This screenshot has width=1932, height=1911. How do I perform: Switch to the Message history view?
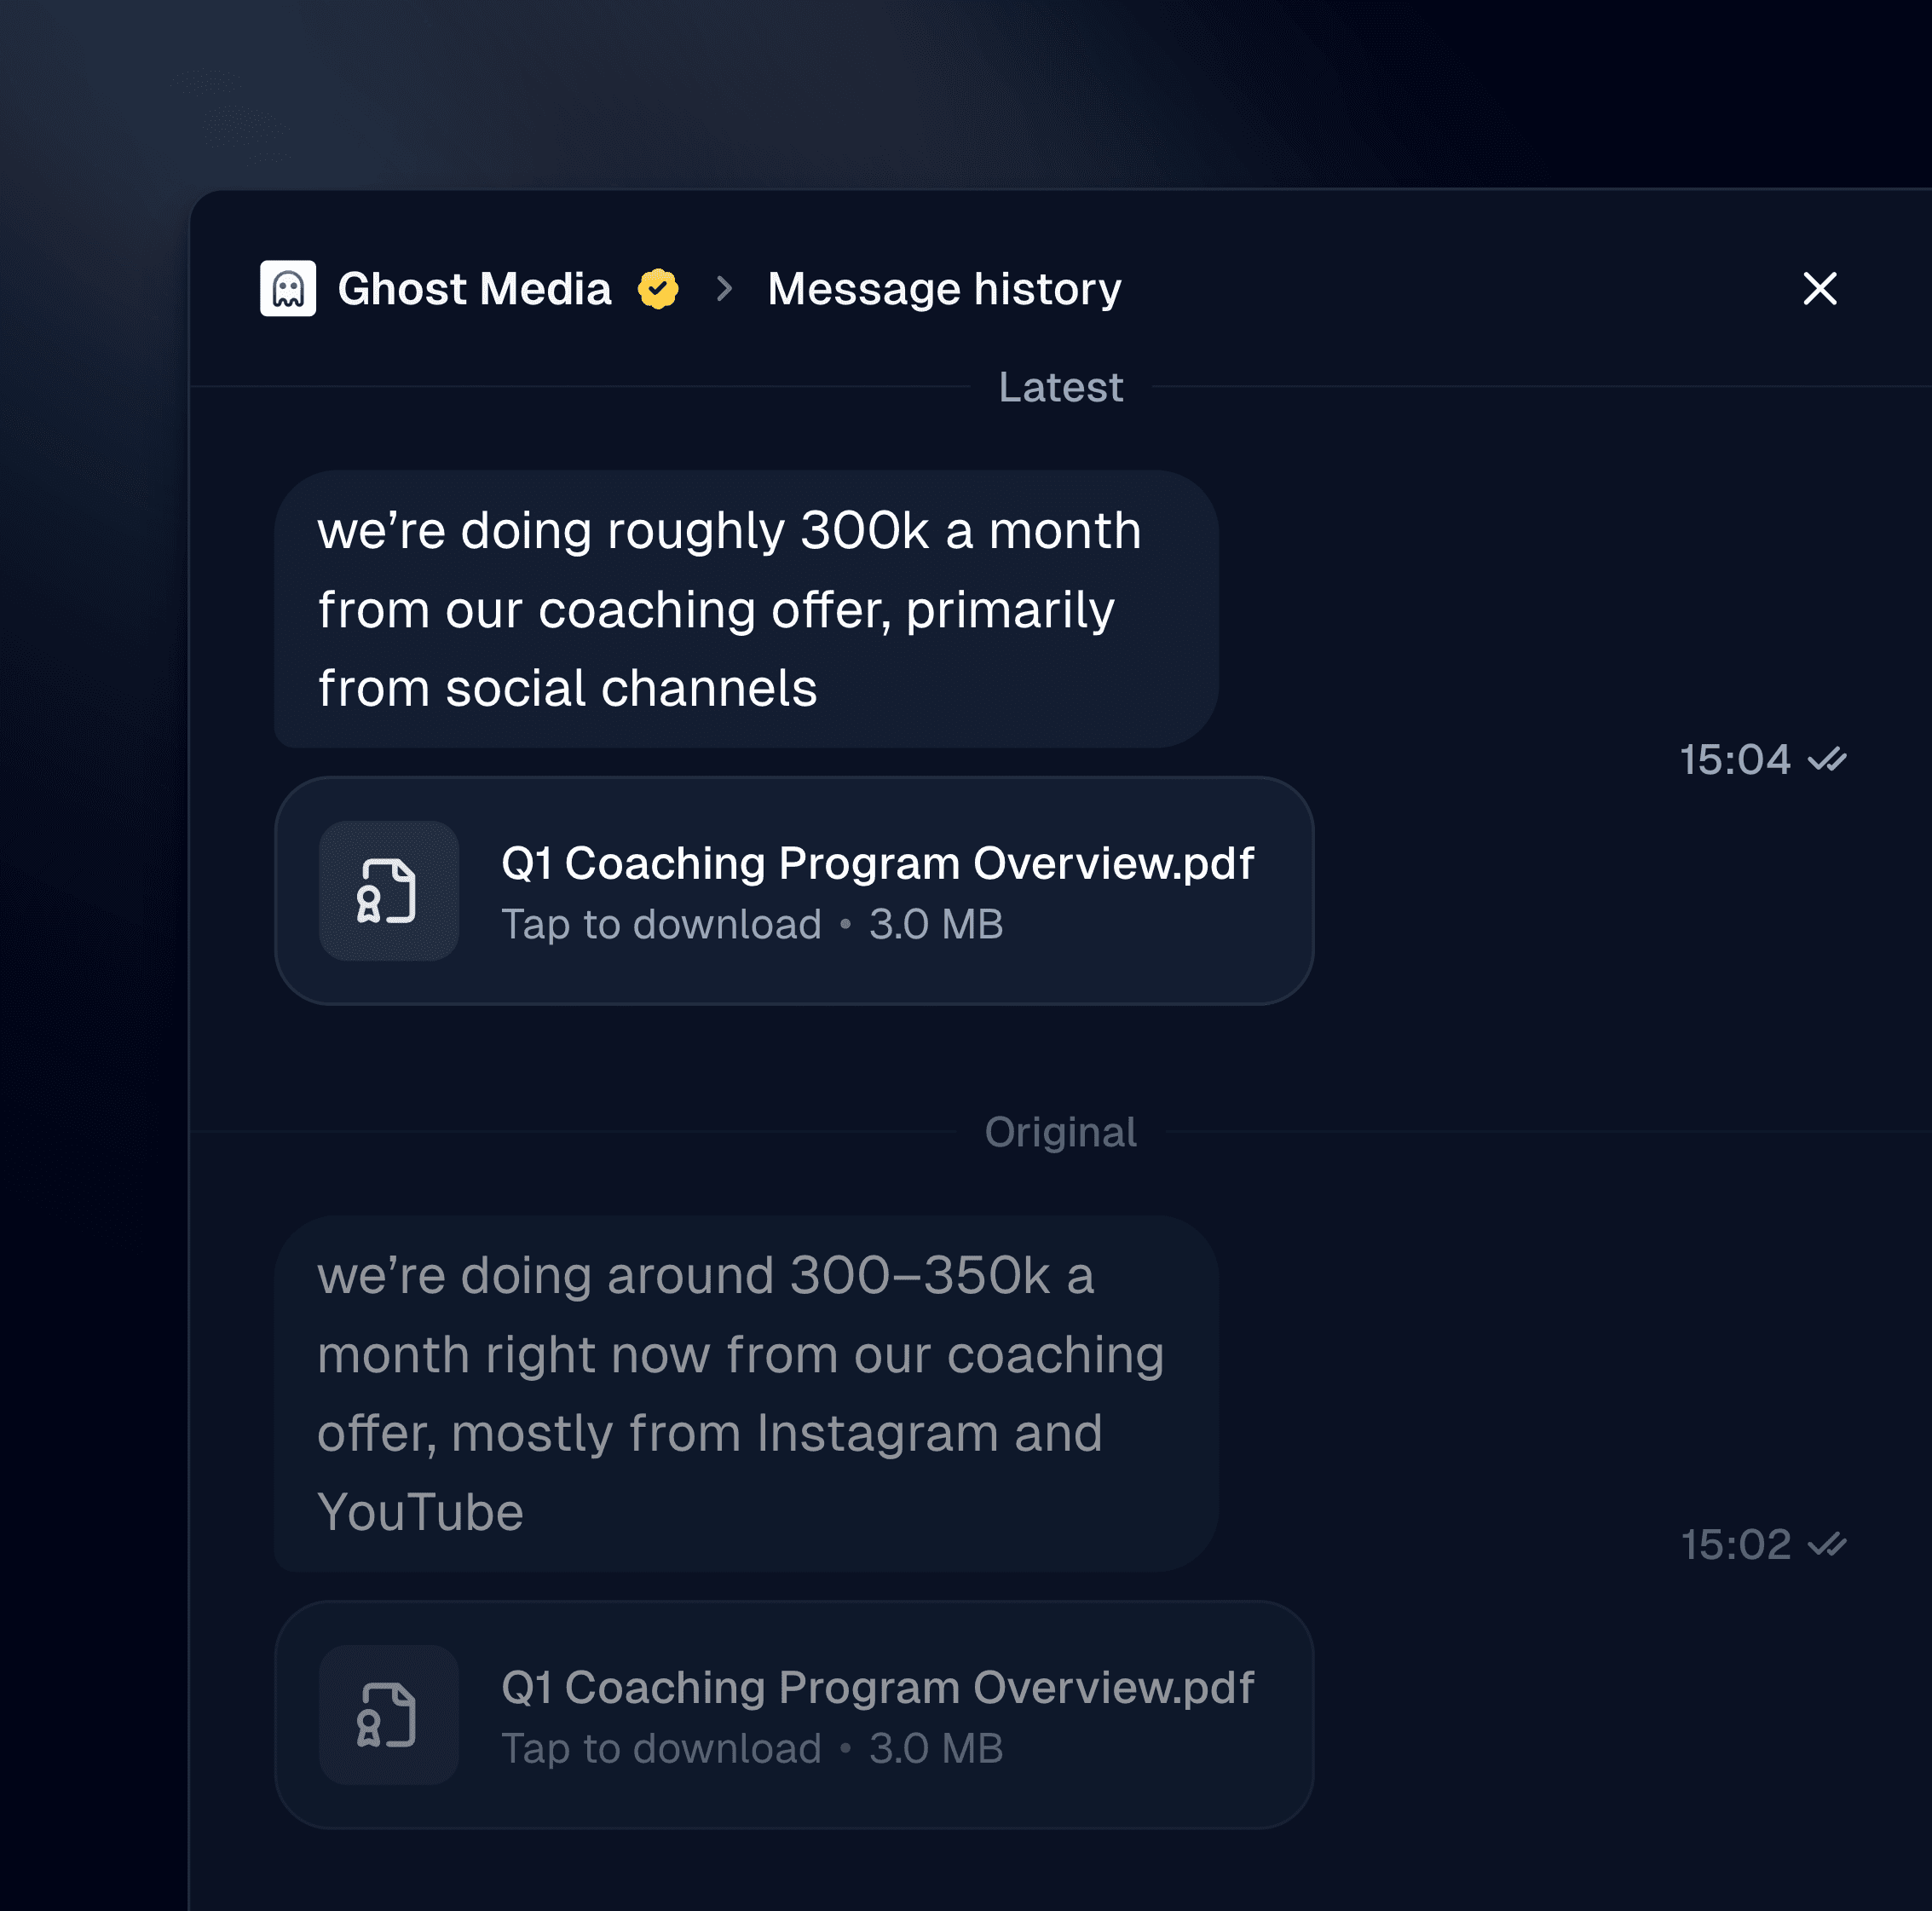pos(943,288)
